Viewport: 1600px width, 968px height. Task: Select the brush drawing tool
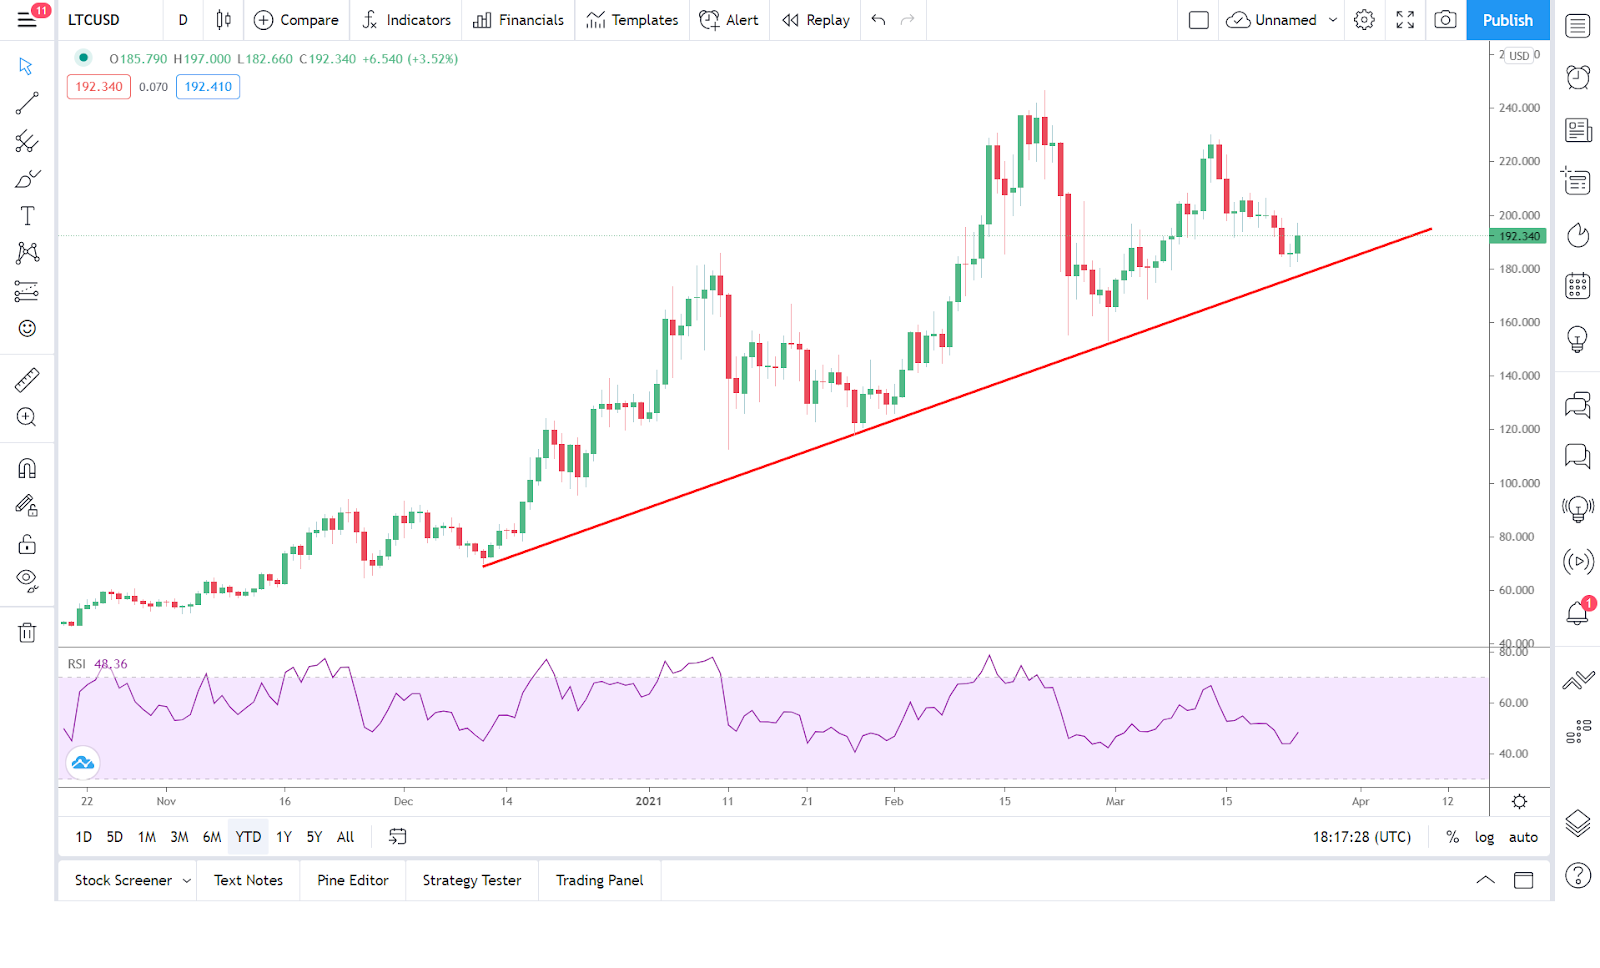27,179
